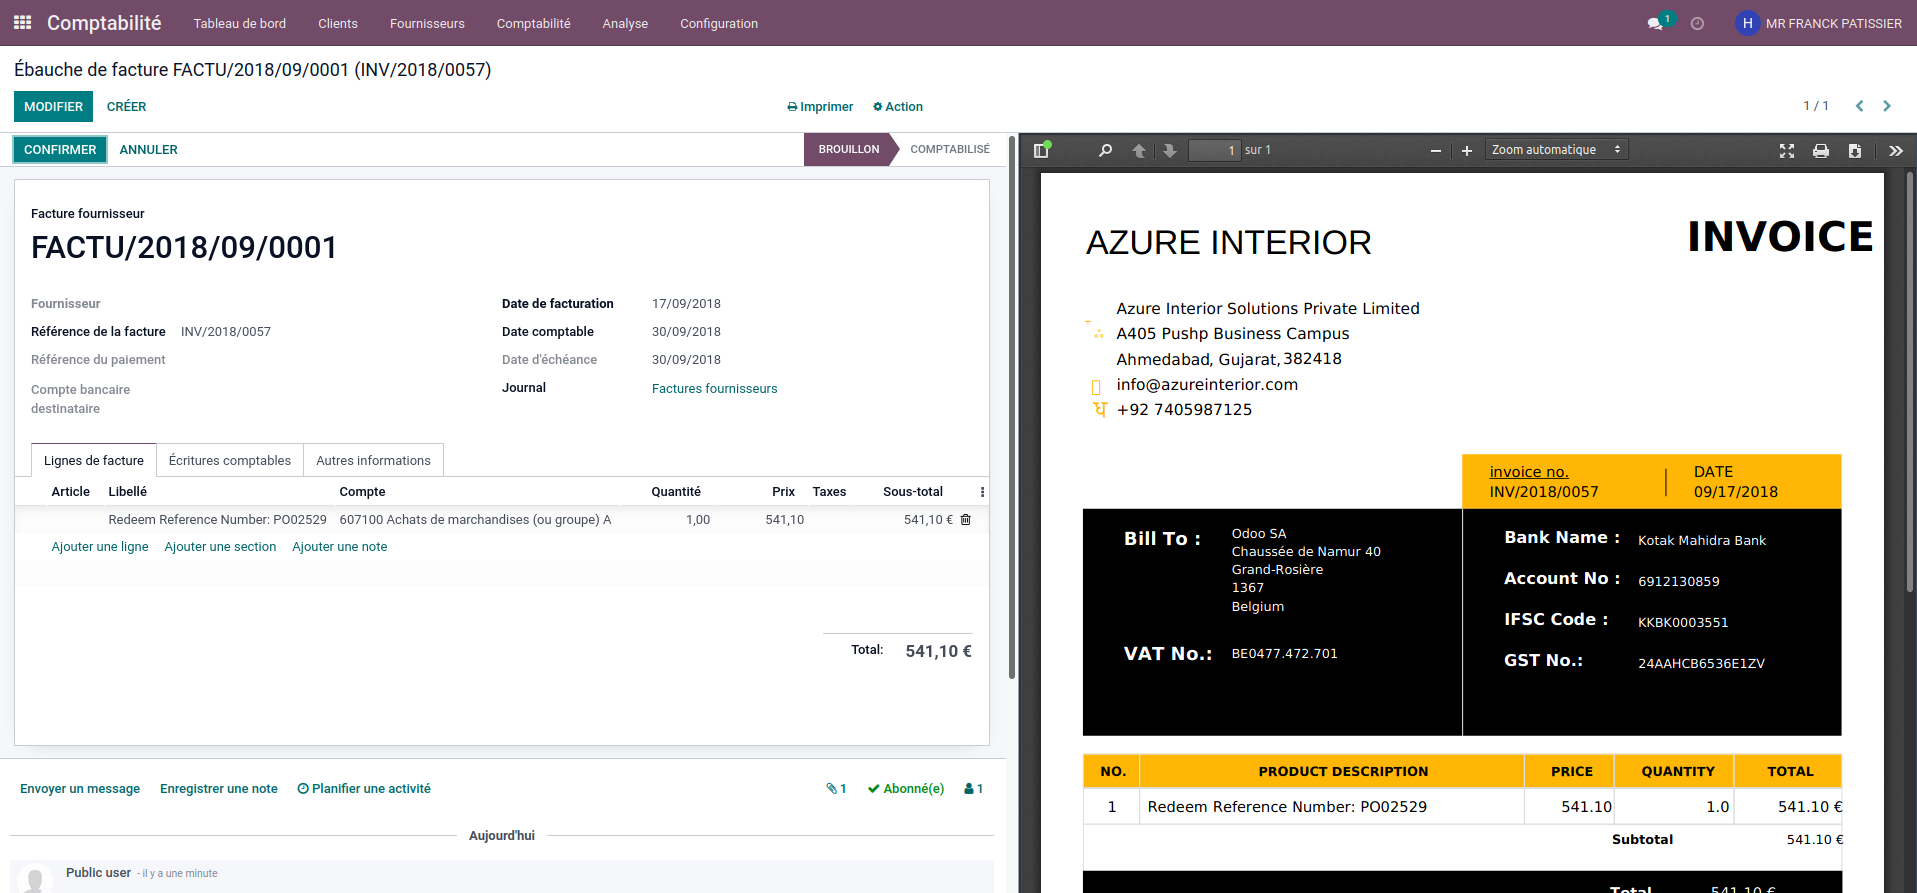Screen dimensions: 1917x893
Task: Switch PDF to presentation mode
Action: [x=1787, y=151]
